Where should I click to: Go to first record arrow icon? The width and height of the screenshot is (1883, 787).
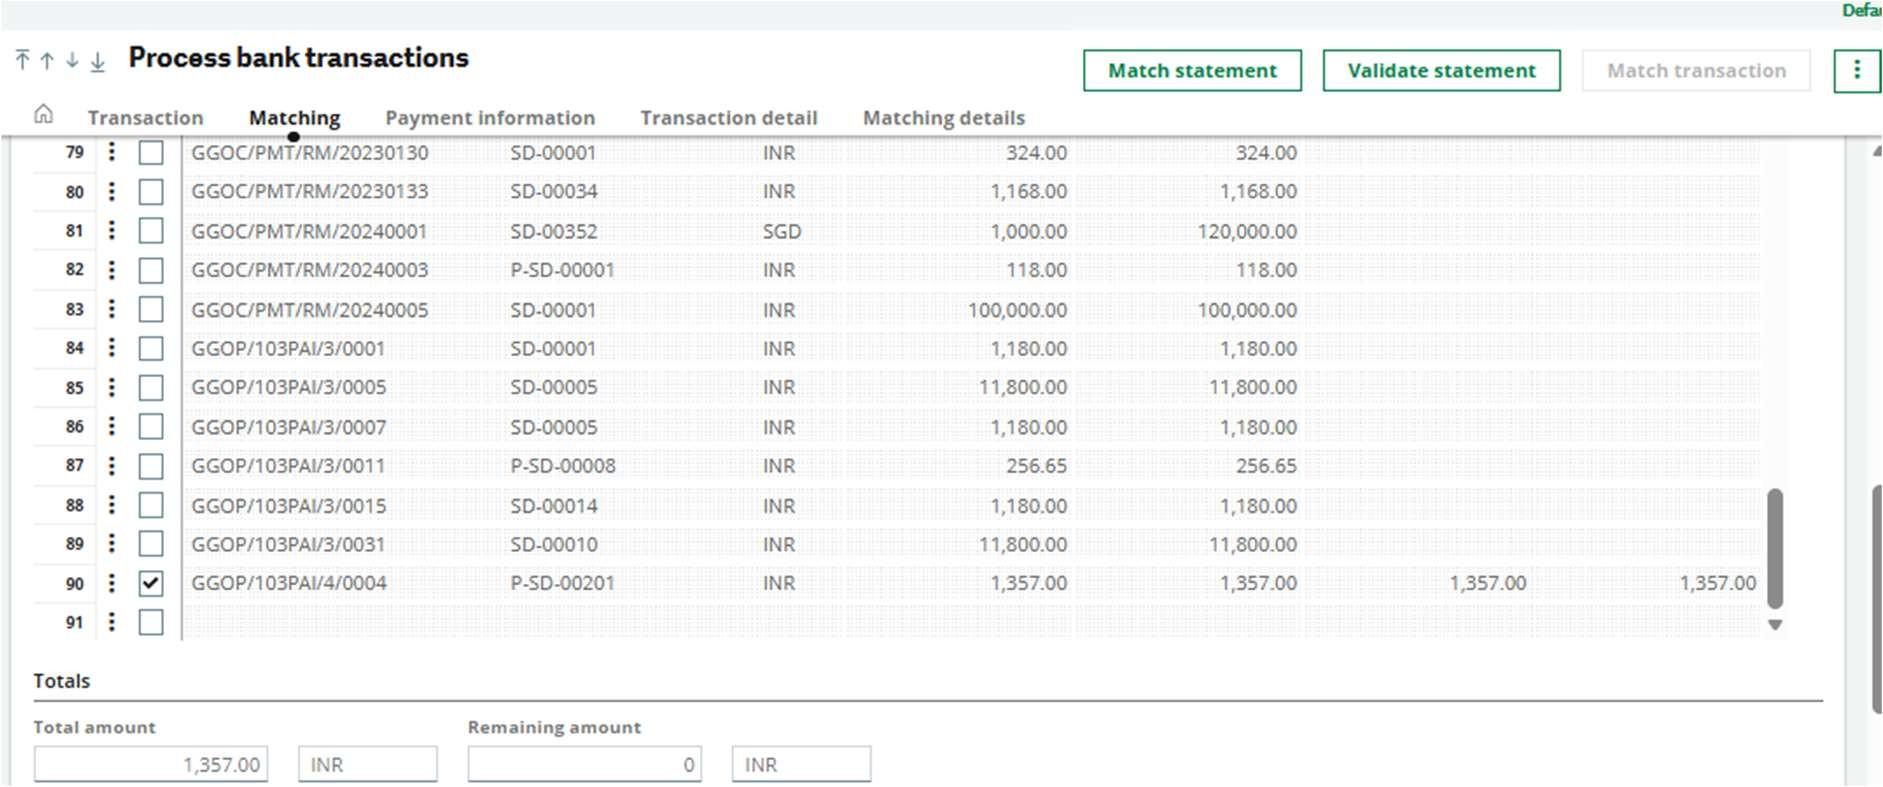[22, 60]
